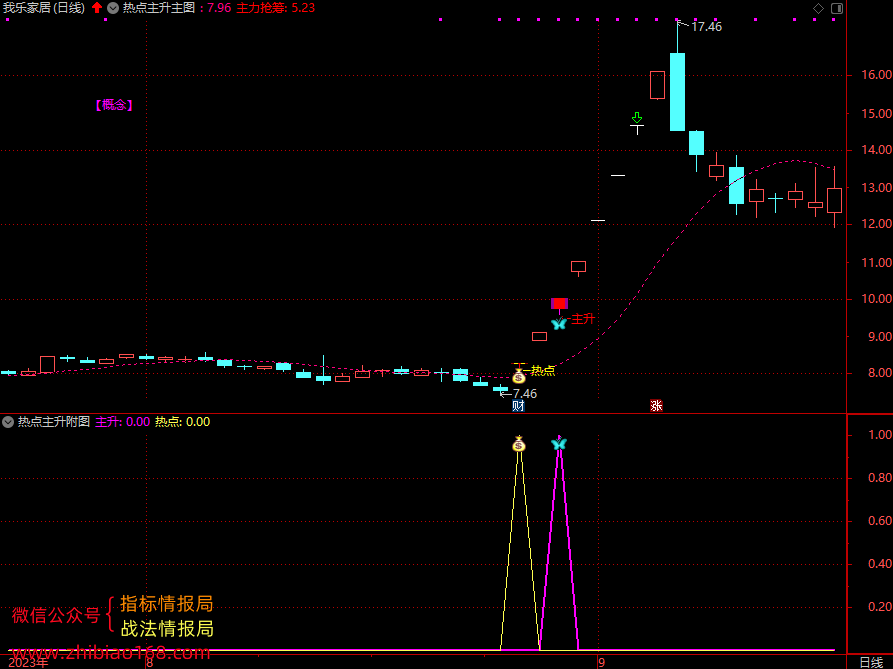Viewport: 893px width, 669px height.
Task: Click the 财 marker icon below the chart
Action: click(x=518, y=405)
